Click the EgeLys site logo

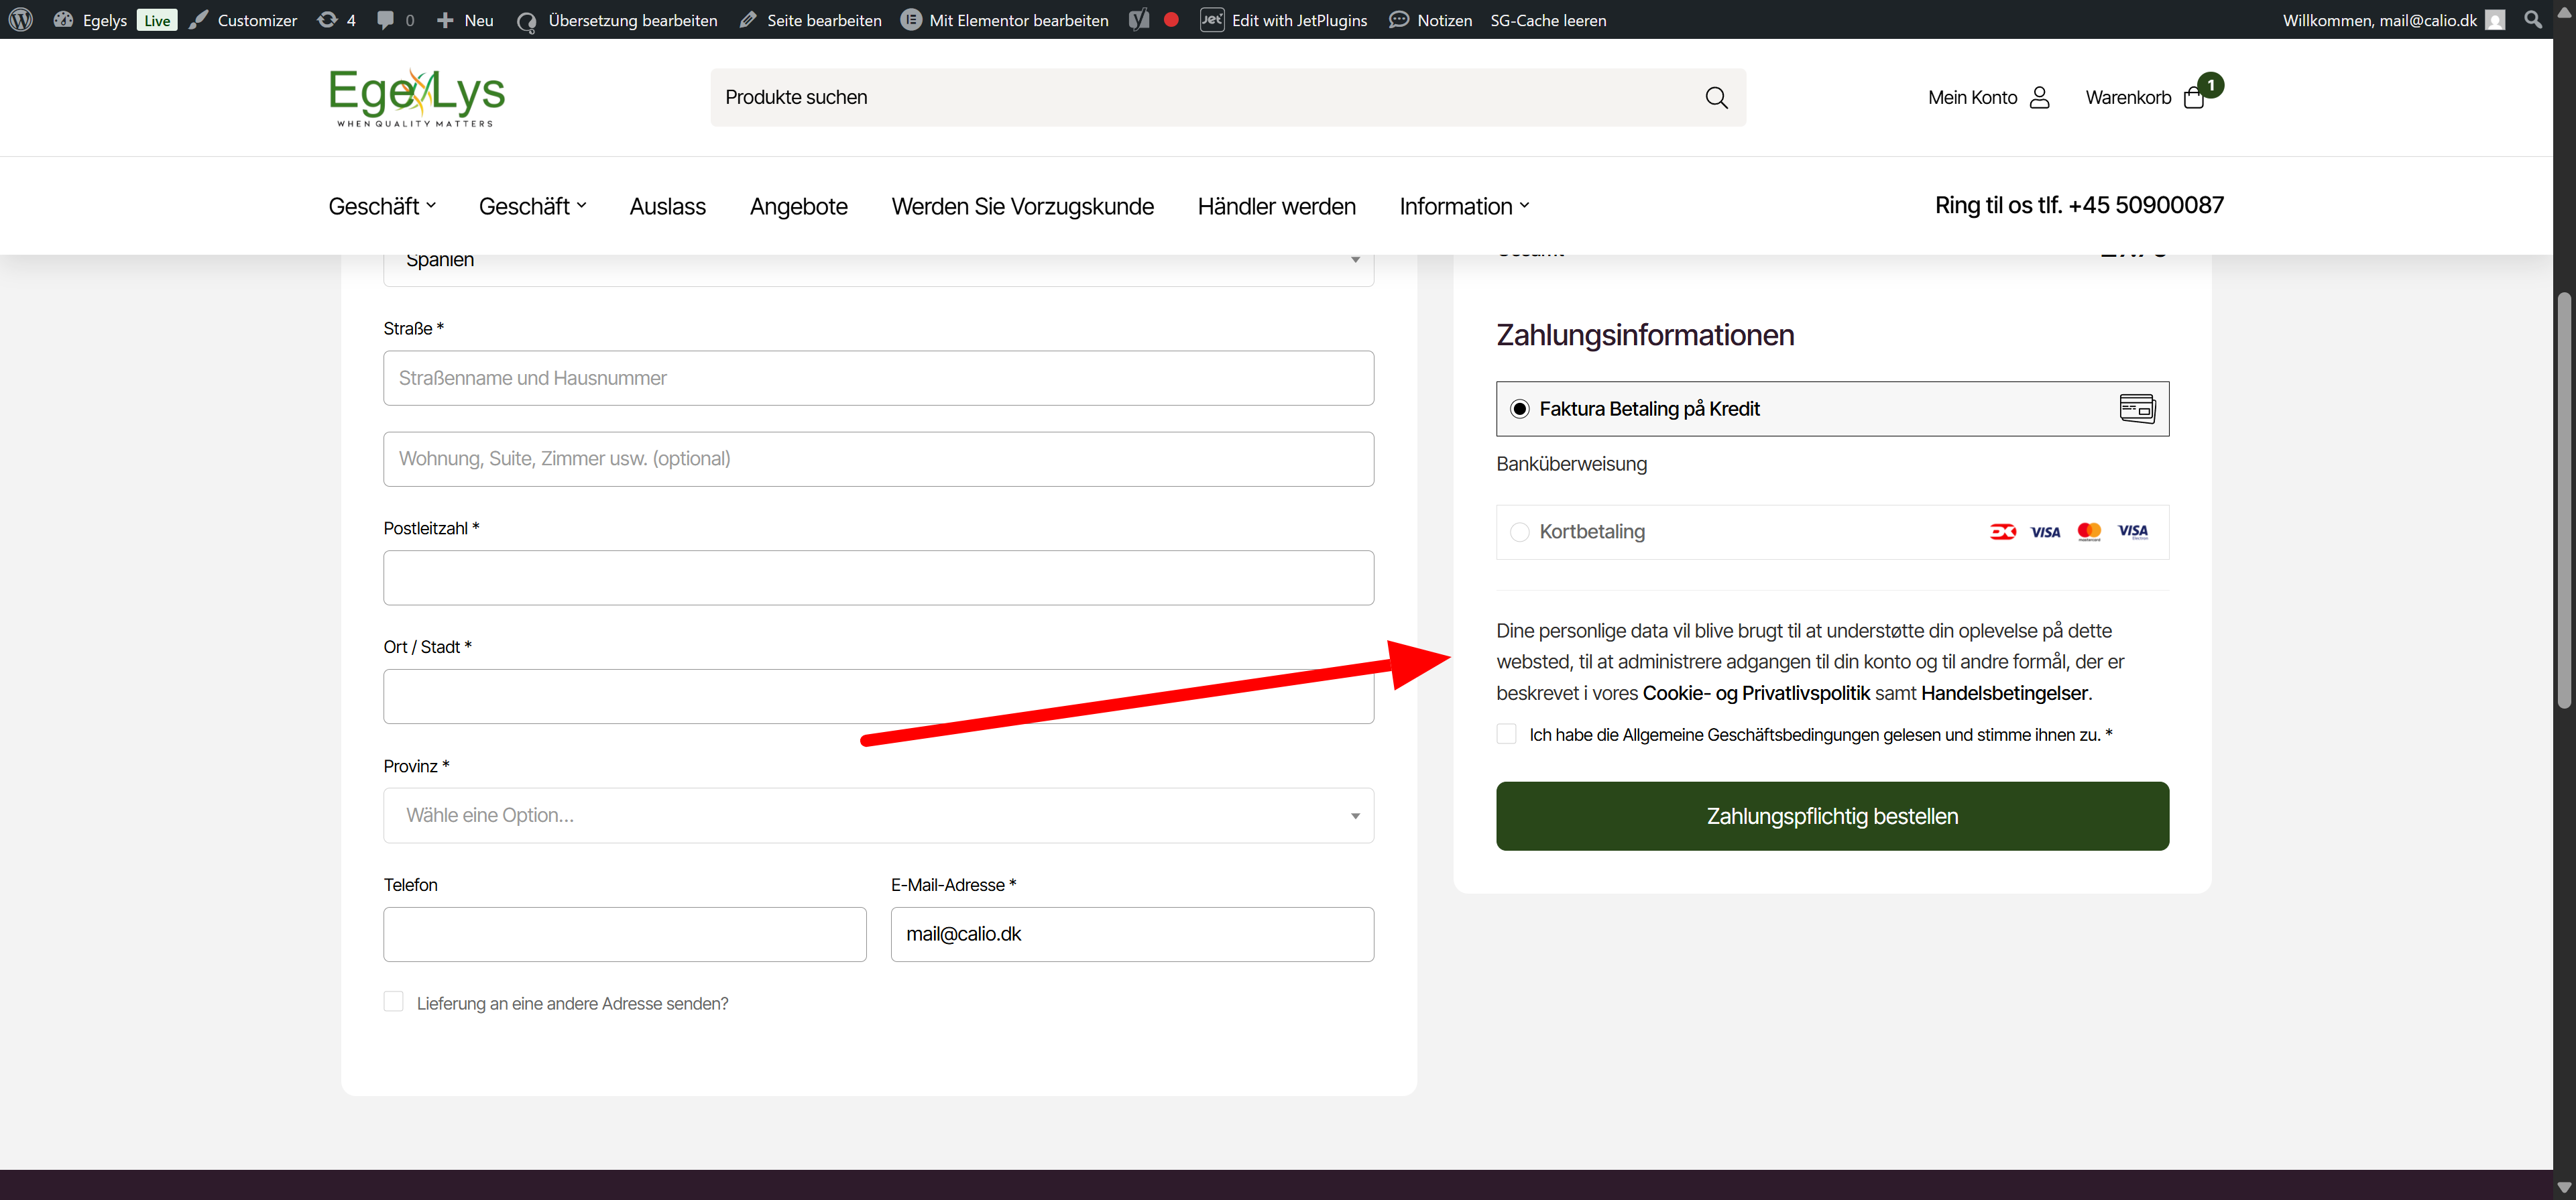(x=417, y=97)
